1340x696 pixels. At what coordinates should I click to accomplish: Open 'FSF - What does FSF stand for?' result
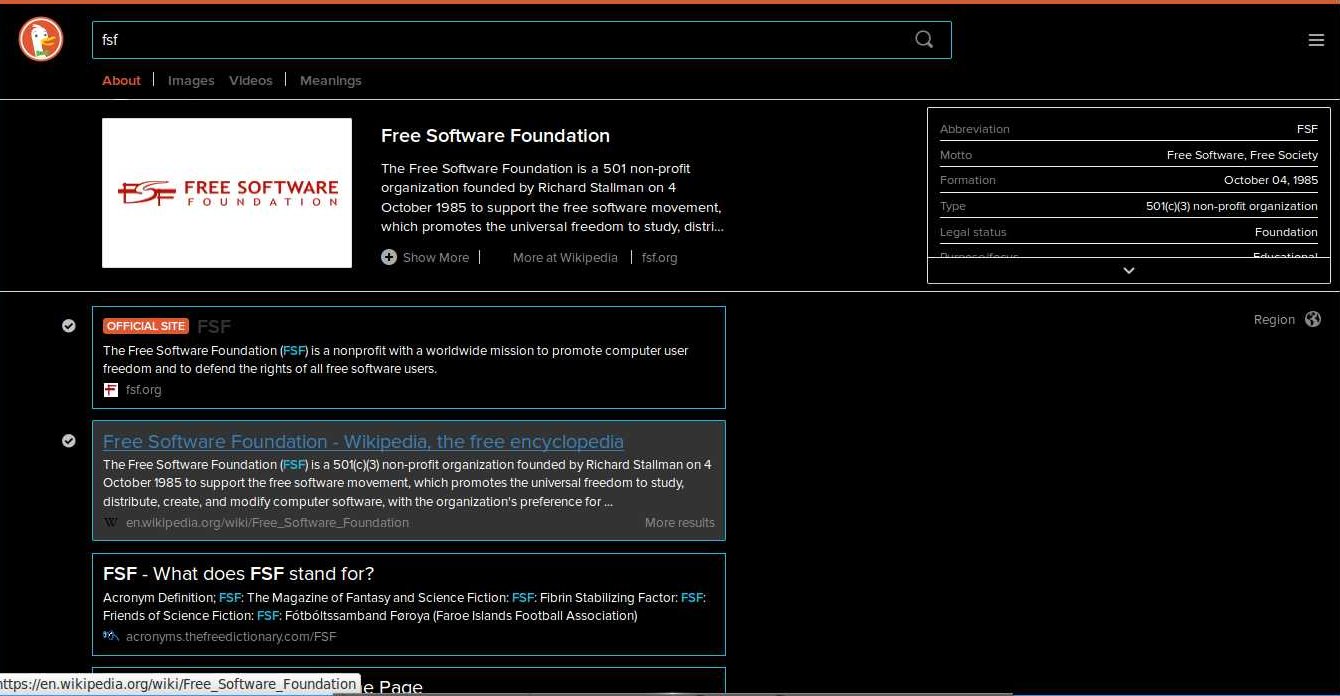238,573
